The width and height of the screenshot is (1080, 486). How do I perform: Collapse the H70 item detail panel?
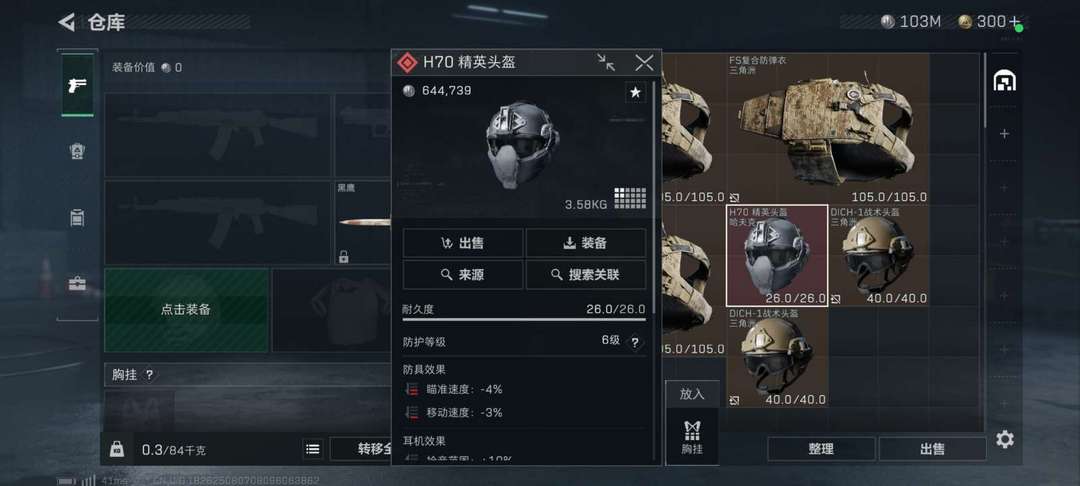[606, 63]
